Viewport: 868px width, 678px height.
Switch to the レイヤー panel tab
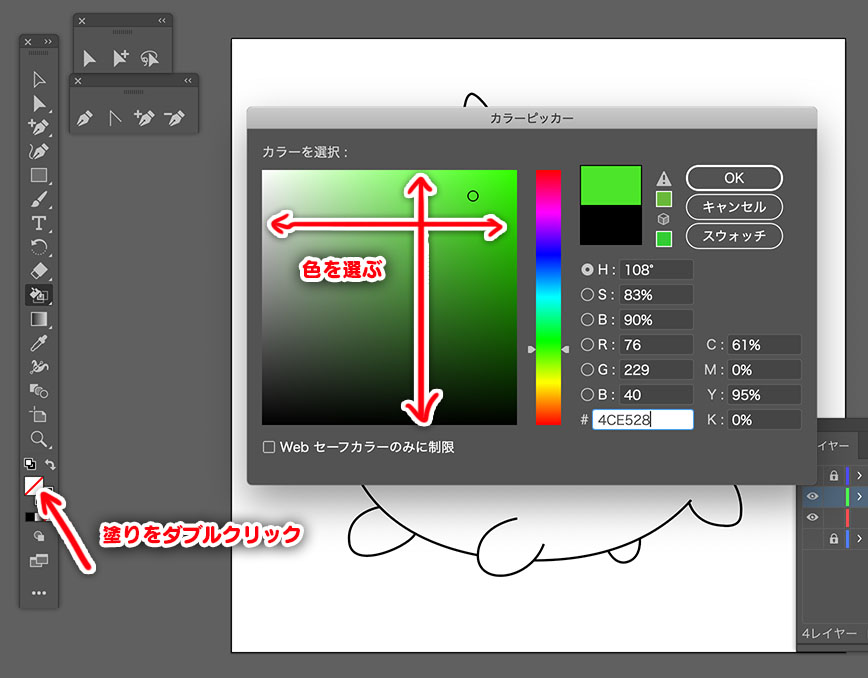tap(835, 446)
